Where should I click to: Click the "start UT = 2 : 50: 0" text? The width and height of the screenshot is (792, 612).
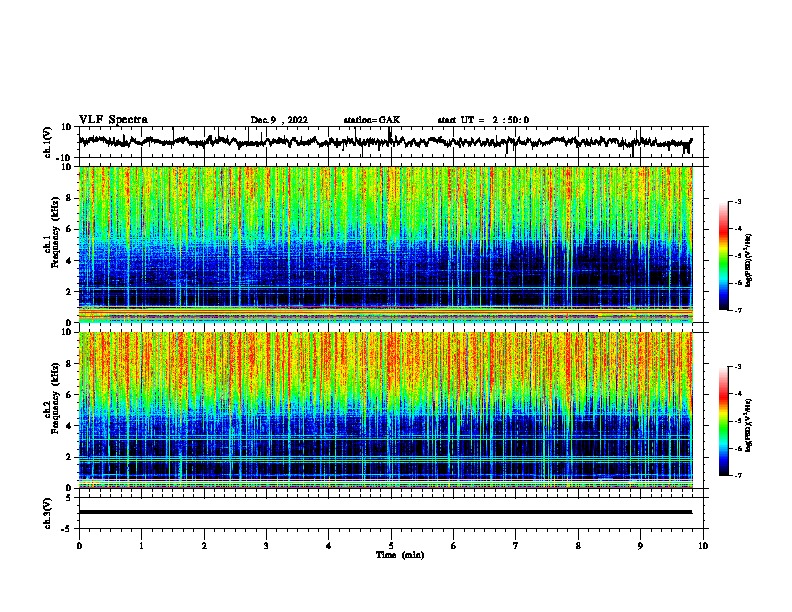tap(483, 120)
